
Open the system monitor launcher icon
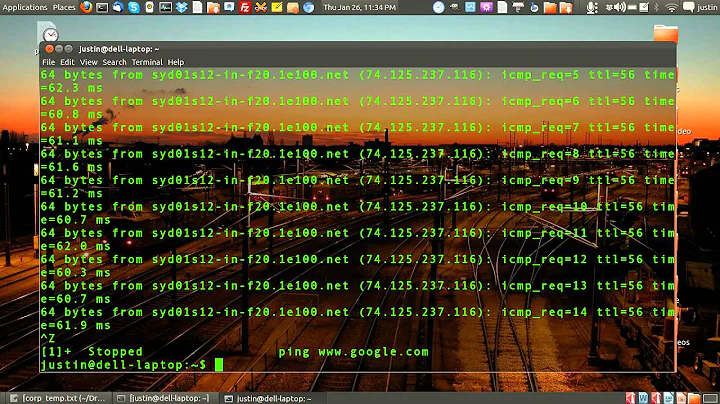[x=165, y=7]
